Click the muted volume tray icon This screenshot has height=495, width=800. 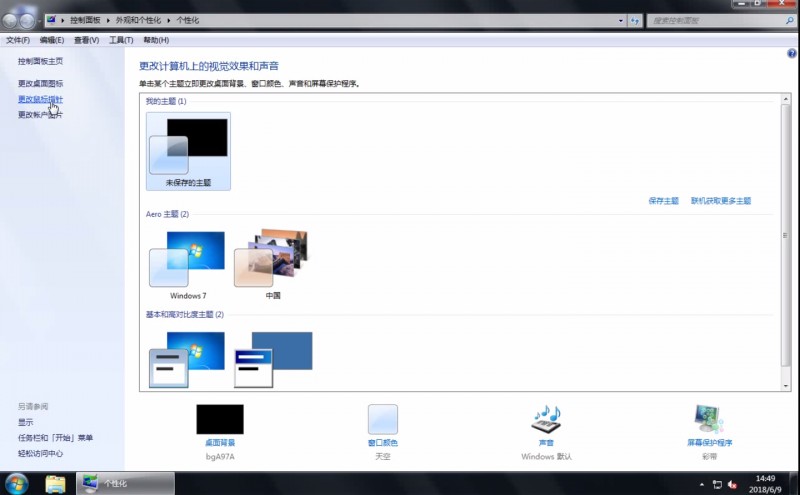[732, 484]
